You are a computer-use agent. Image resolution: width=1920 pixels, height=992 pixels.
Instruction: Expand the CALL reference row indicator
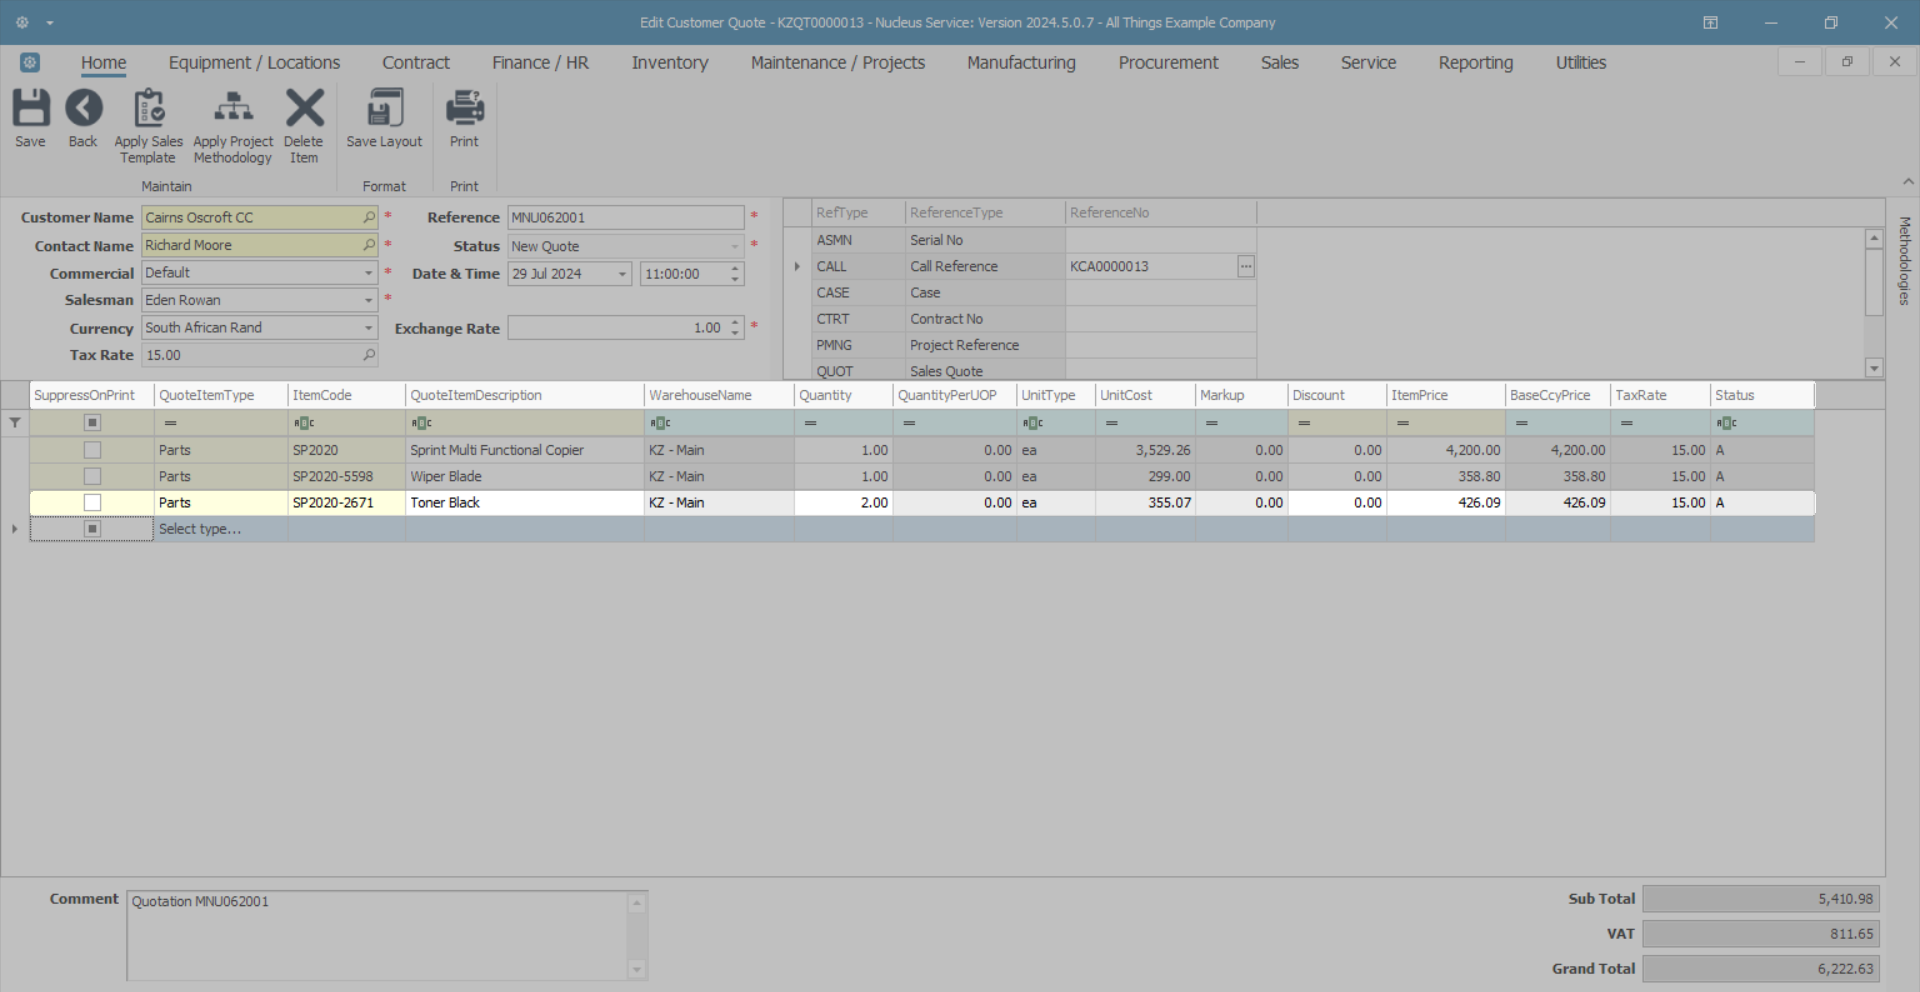(x=797, y=266)
